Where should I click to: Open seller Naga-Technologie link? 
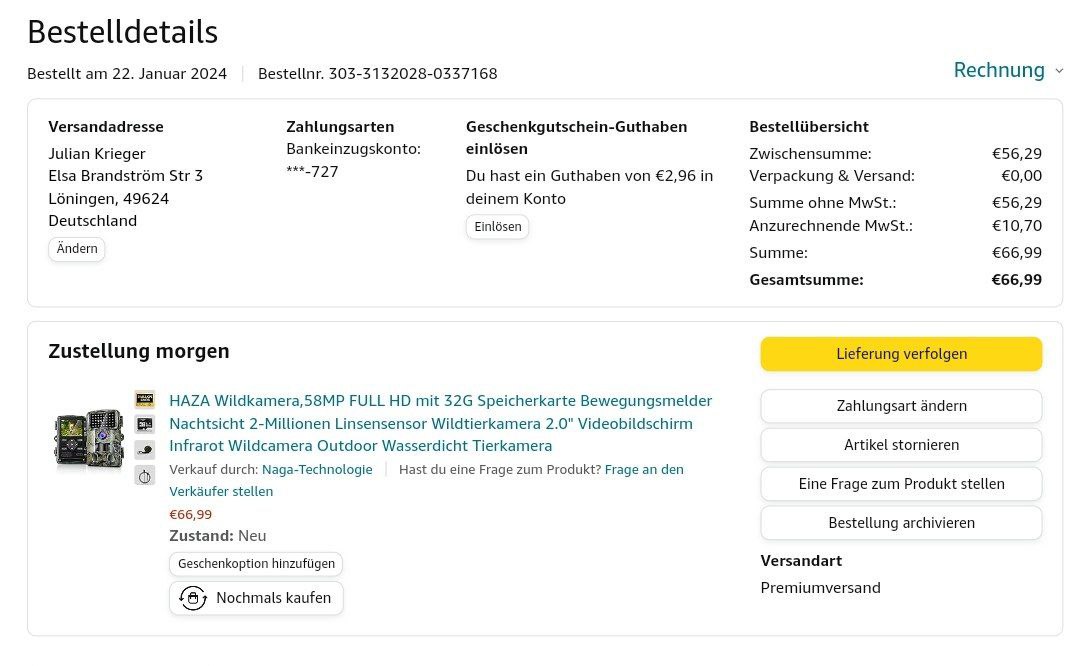tap(317, 469)
